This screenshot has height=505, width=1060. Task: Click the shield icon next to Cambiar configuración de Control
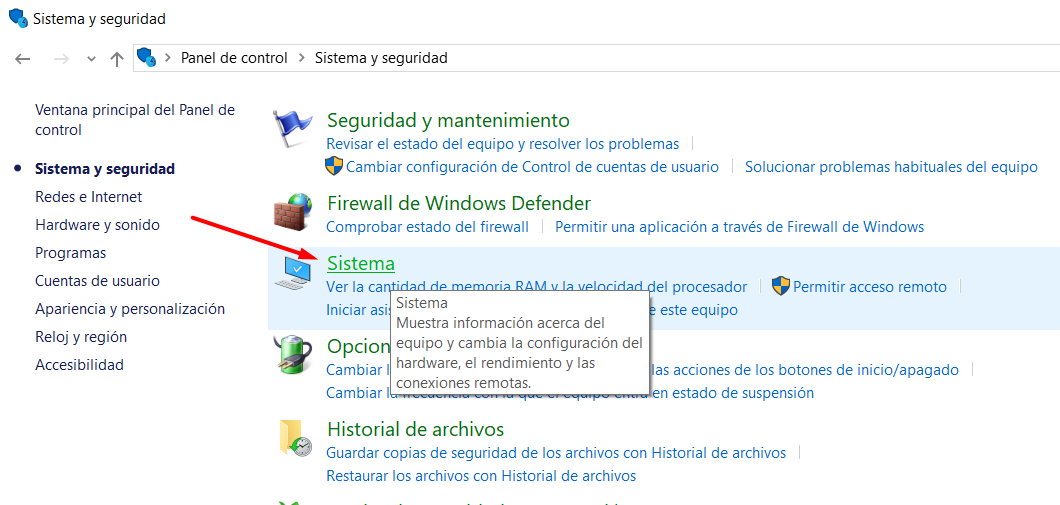pos(335,166)
